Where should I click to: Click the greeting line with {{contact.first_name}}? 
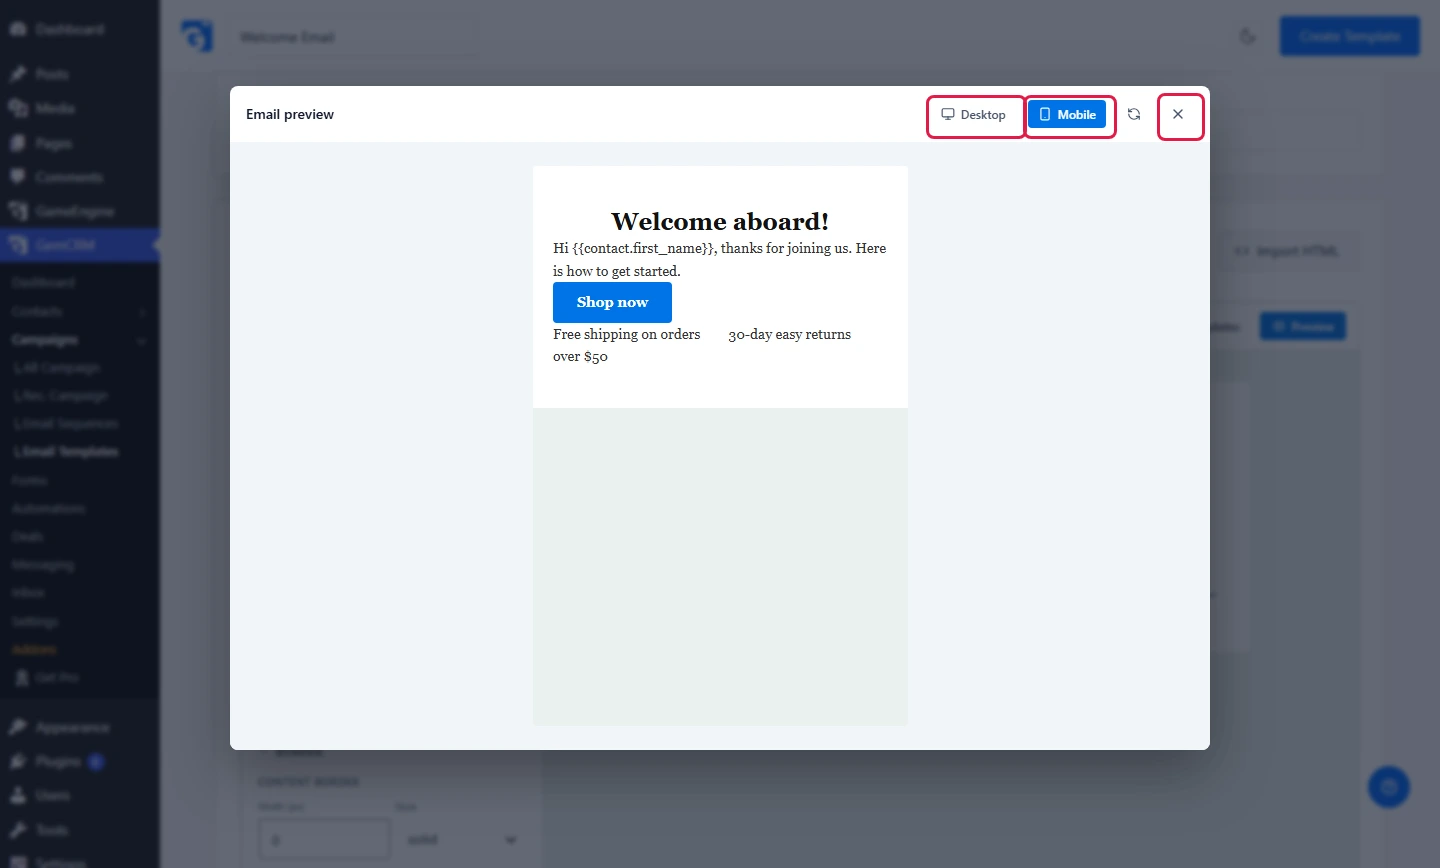pos(720,259)
